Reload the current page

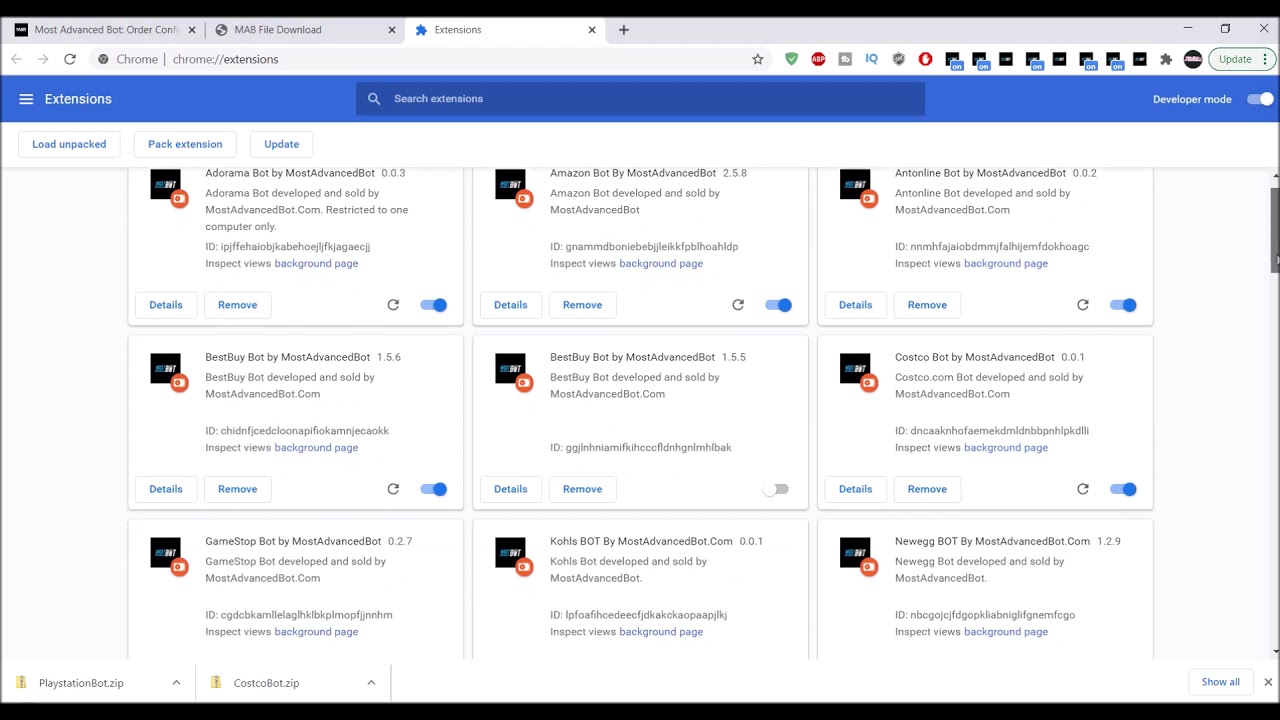(x=70, y=59)
